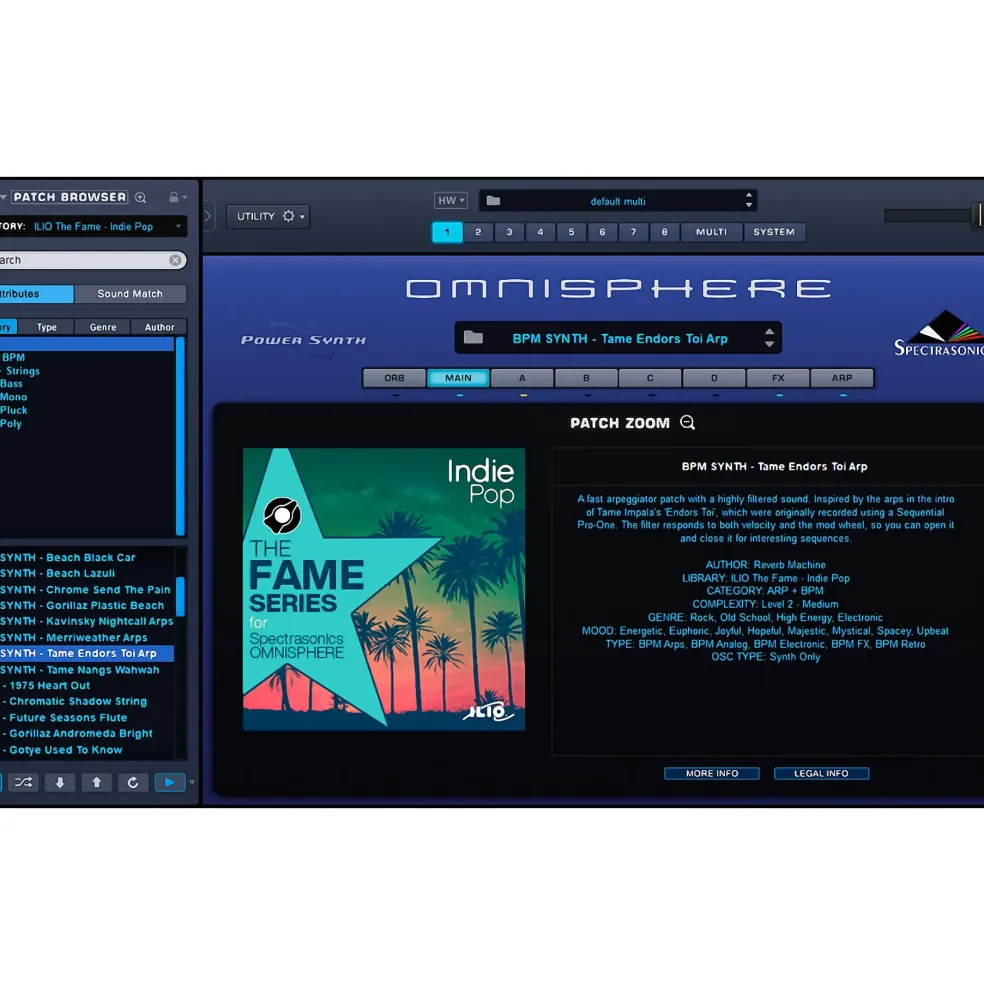Toggle the audition play button
The width and height of the screenshot is (984, 985).
[x=170, y=782]
